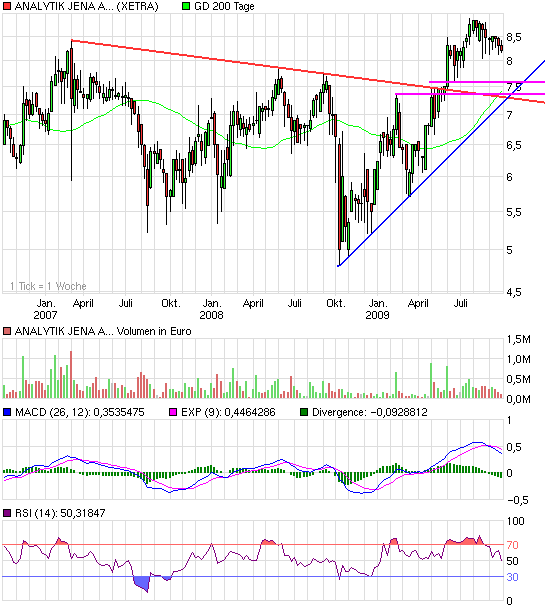Click the 'Jan. 2009' date label
Image resolution: width=545 pixels, height=609 pixels.
point(378,309)
